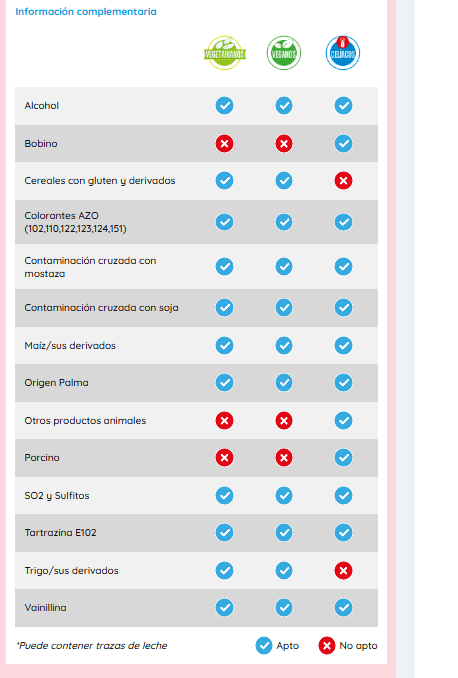Click the Tartrazina E102 row label
The image size is (458, 678).
coord(60,533)
